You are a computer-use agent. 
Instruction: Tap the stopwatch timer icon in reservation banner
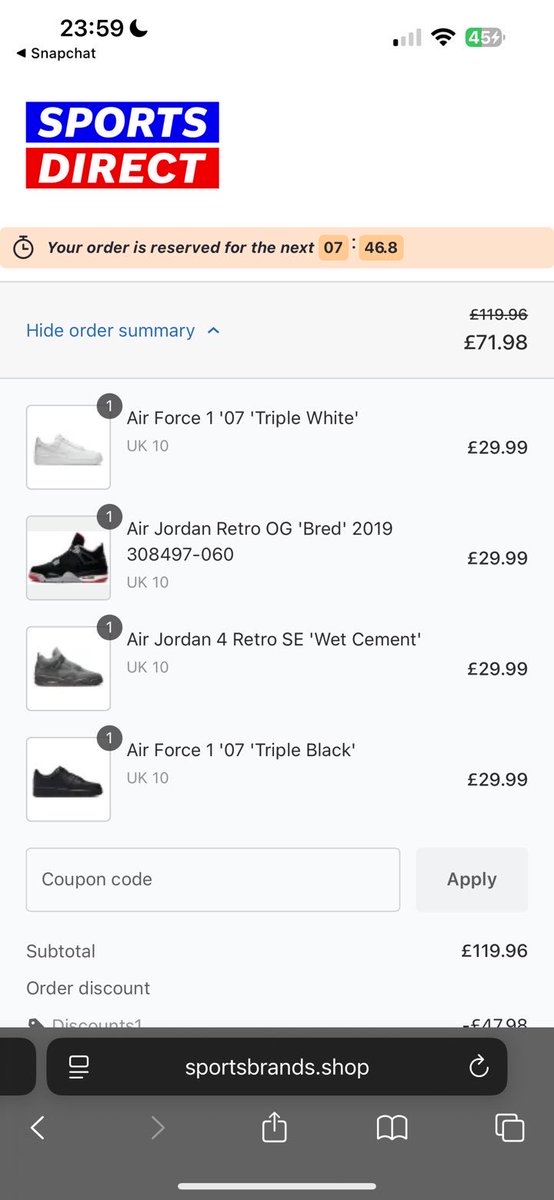click(26, 247)
